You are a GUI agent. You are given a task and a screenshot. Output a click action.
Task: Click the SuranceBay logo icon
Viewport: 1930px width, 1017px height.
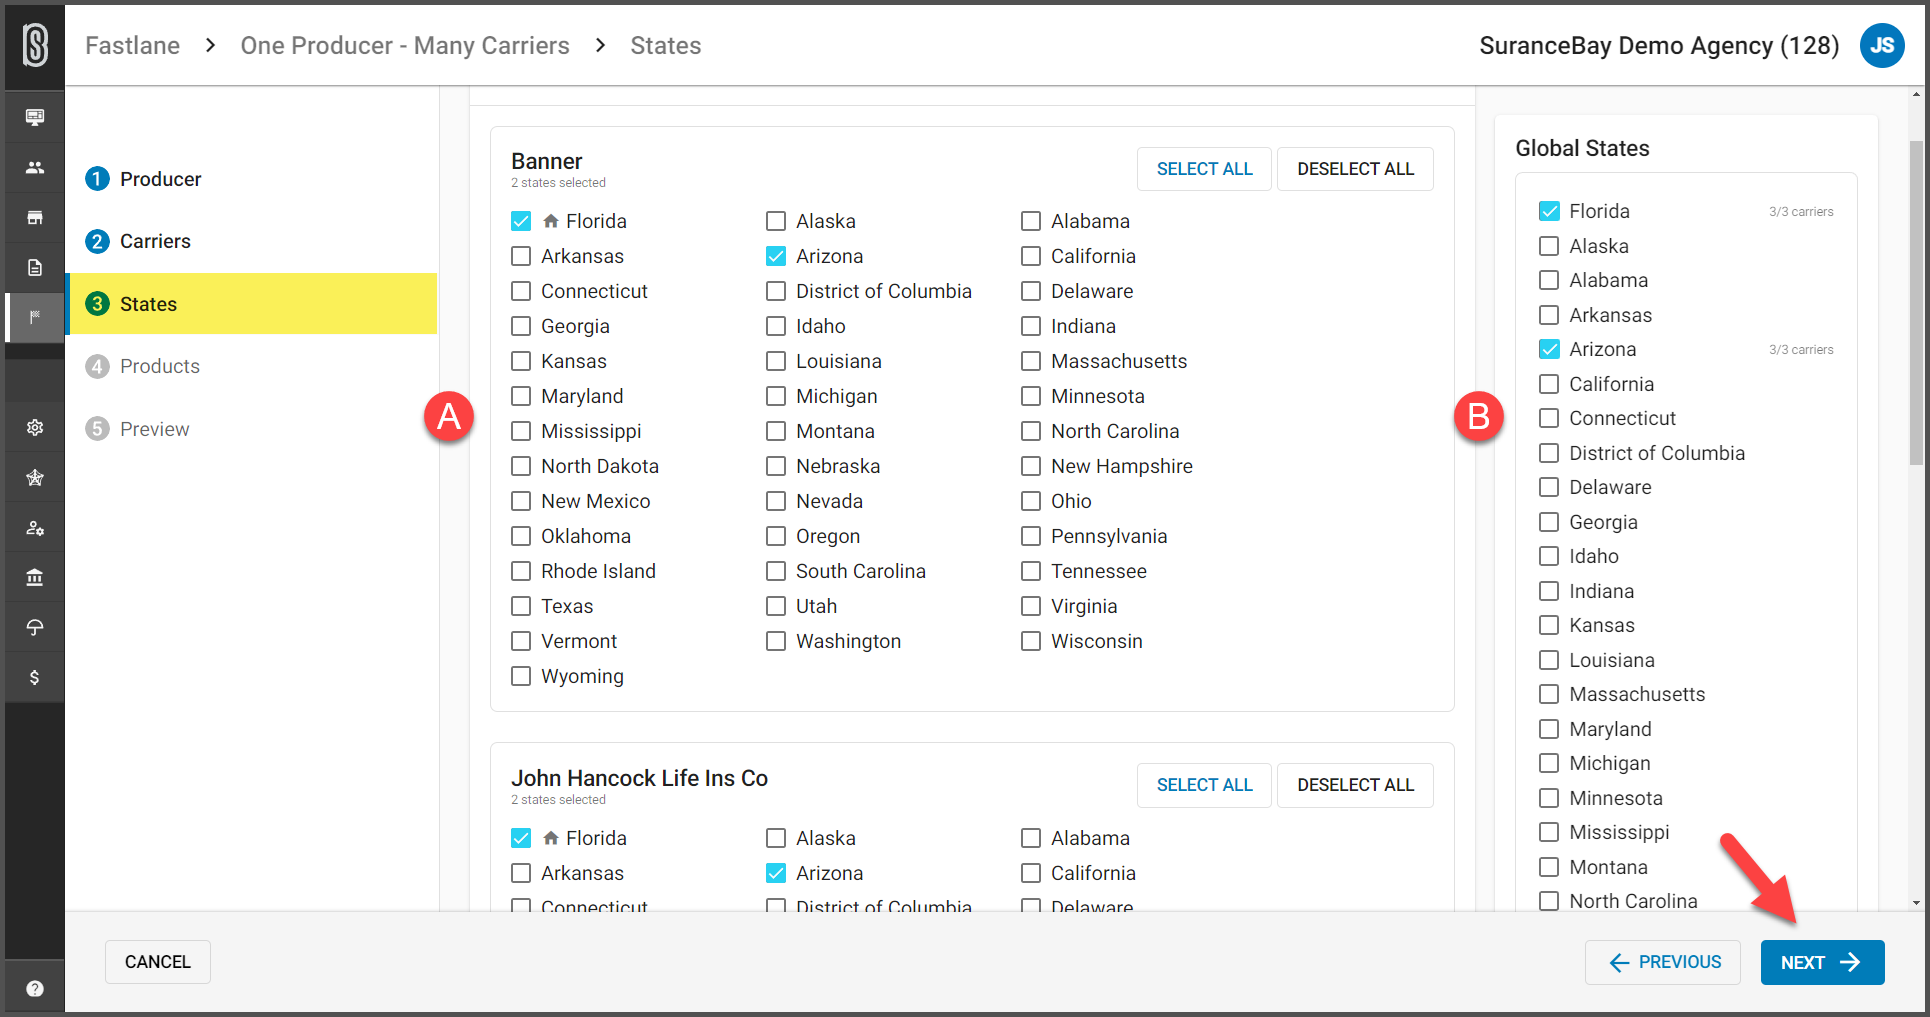click(35, 45)
